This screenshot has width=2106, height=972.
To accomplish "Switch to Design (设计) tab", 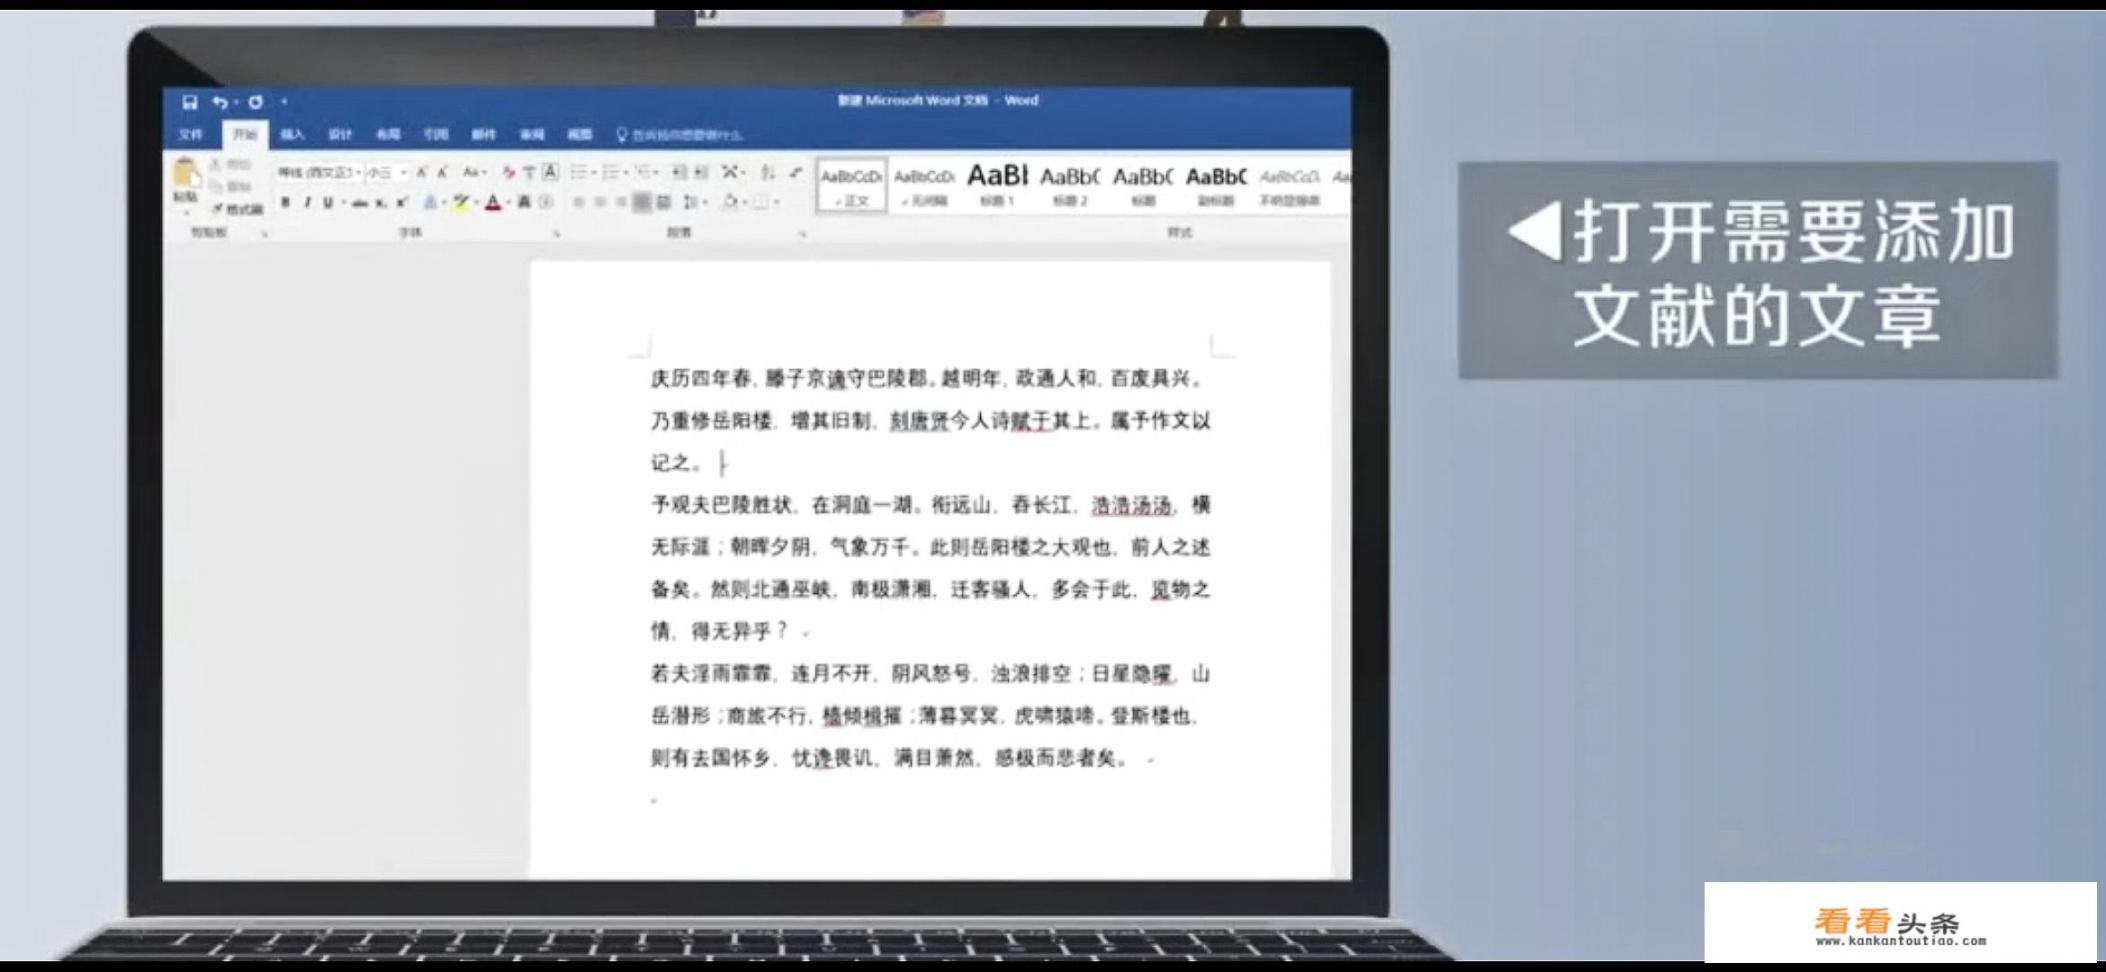I will point(340,135).
